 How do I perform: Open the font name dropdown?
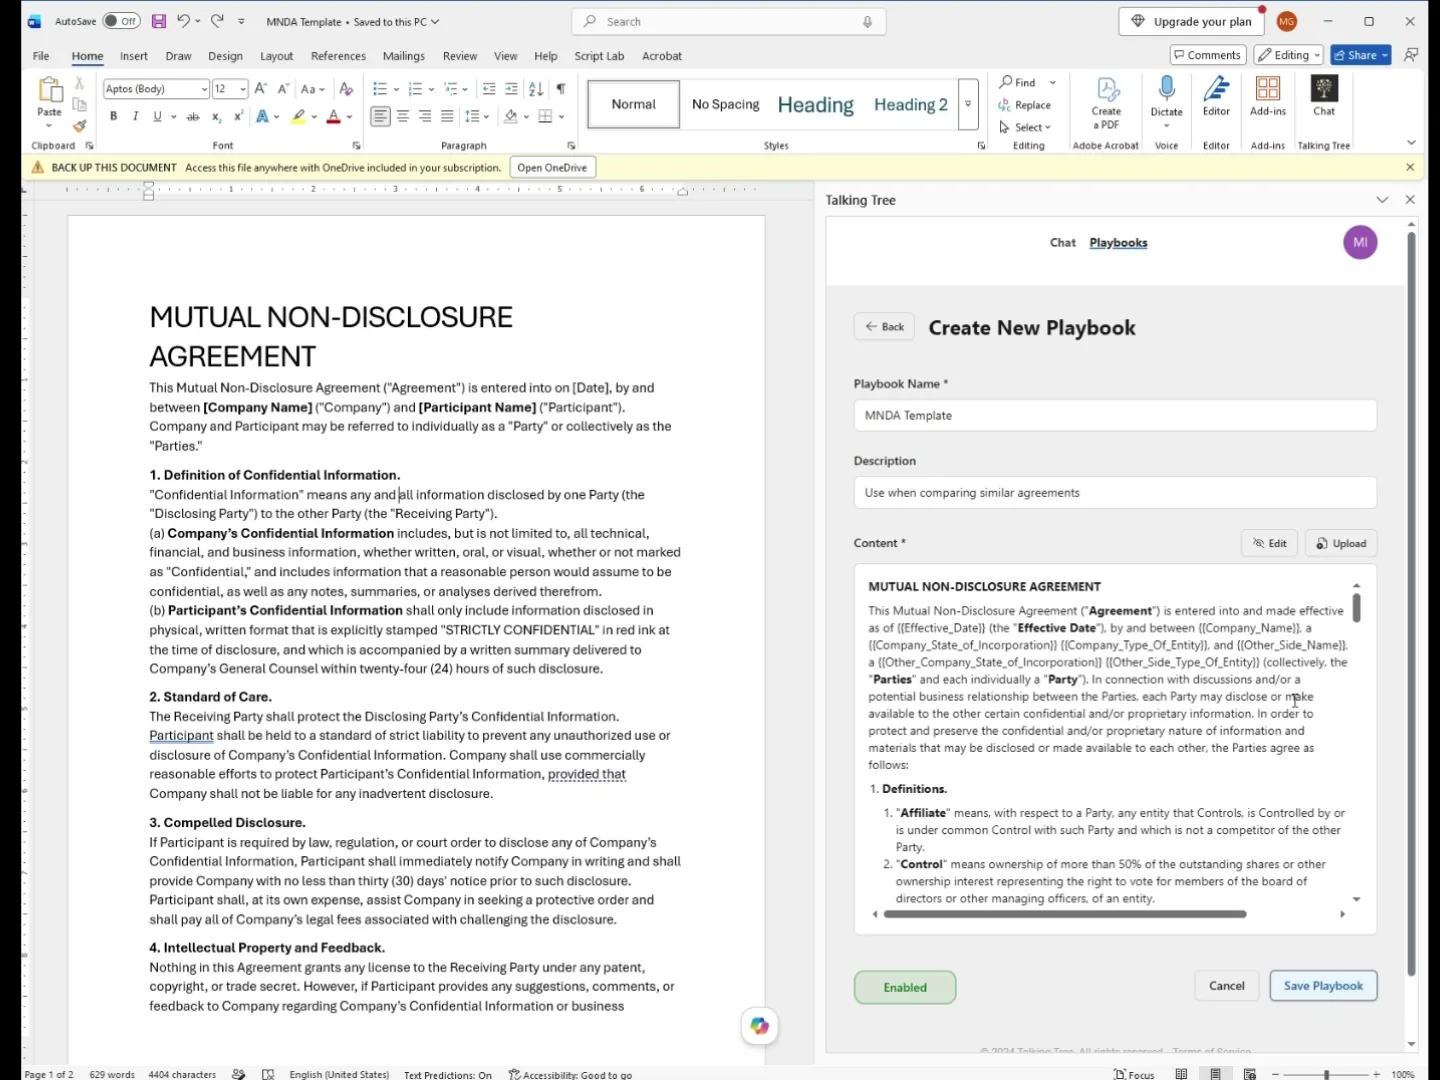[204, 89]
